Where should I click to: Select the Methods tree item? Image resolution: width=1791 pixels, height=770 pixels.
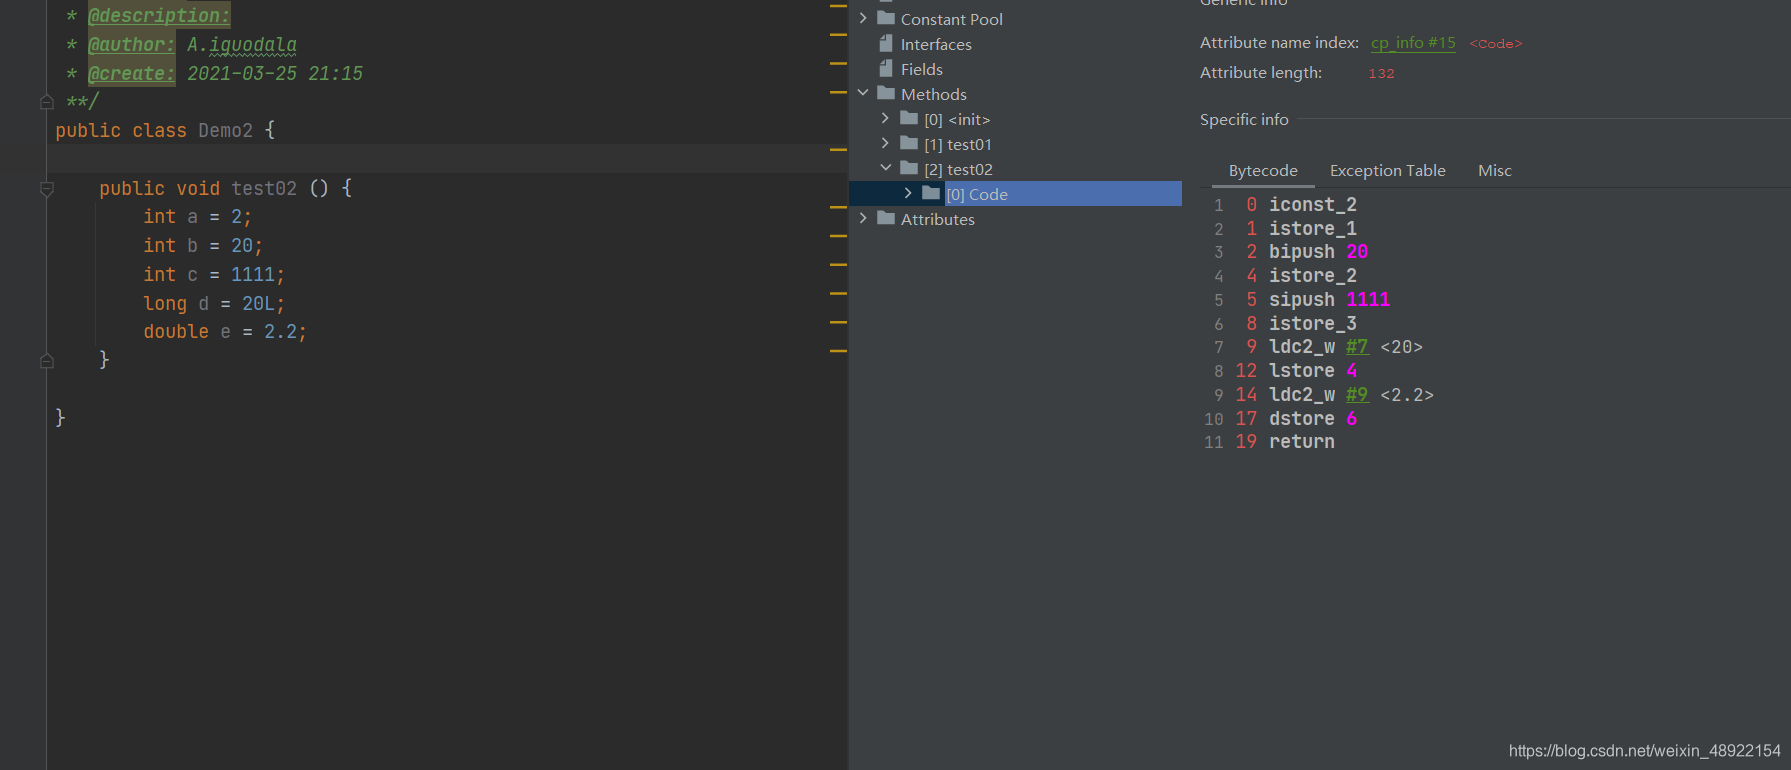(934, 94)
